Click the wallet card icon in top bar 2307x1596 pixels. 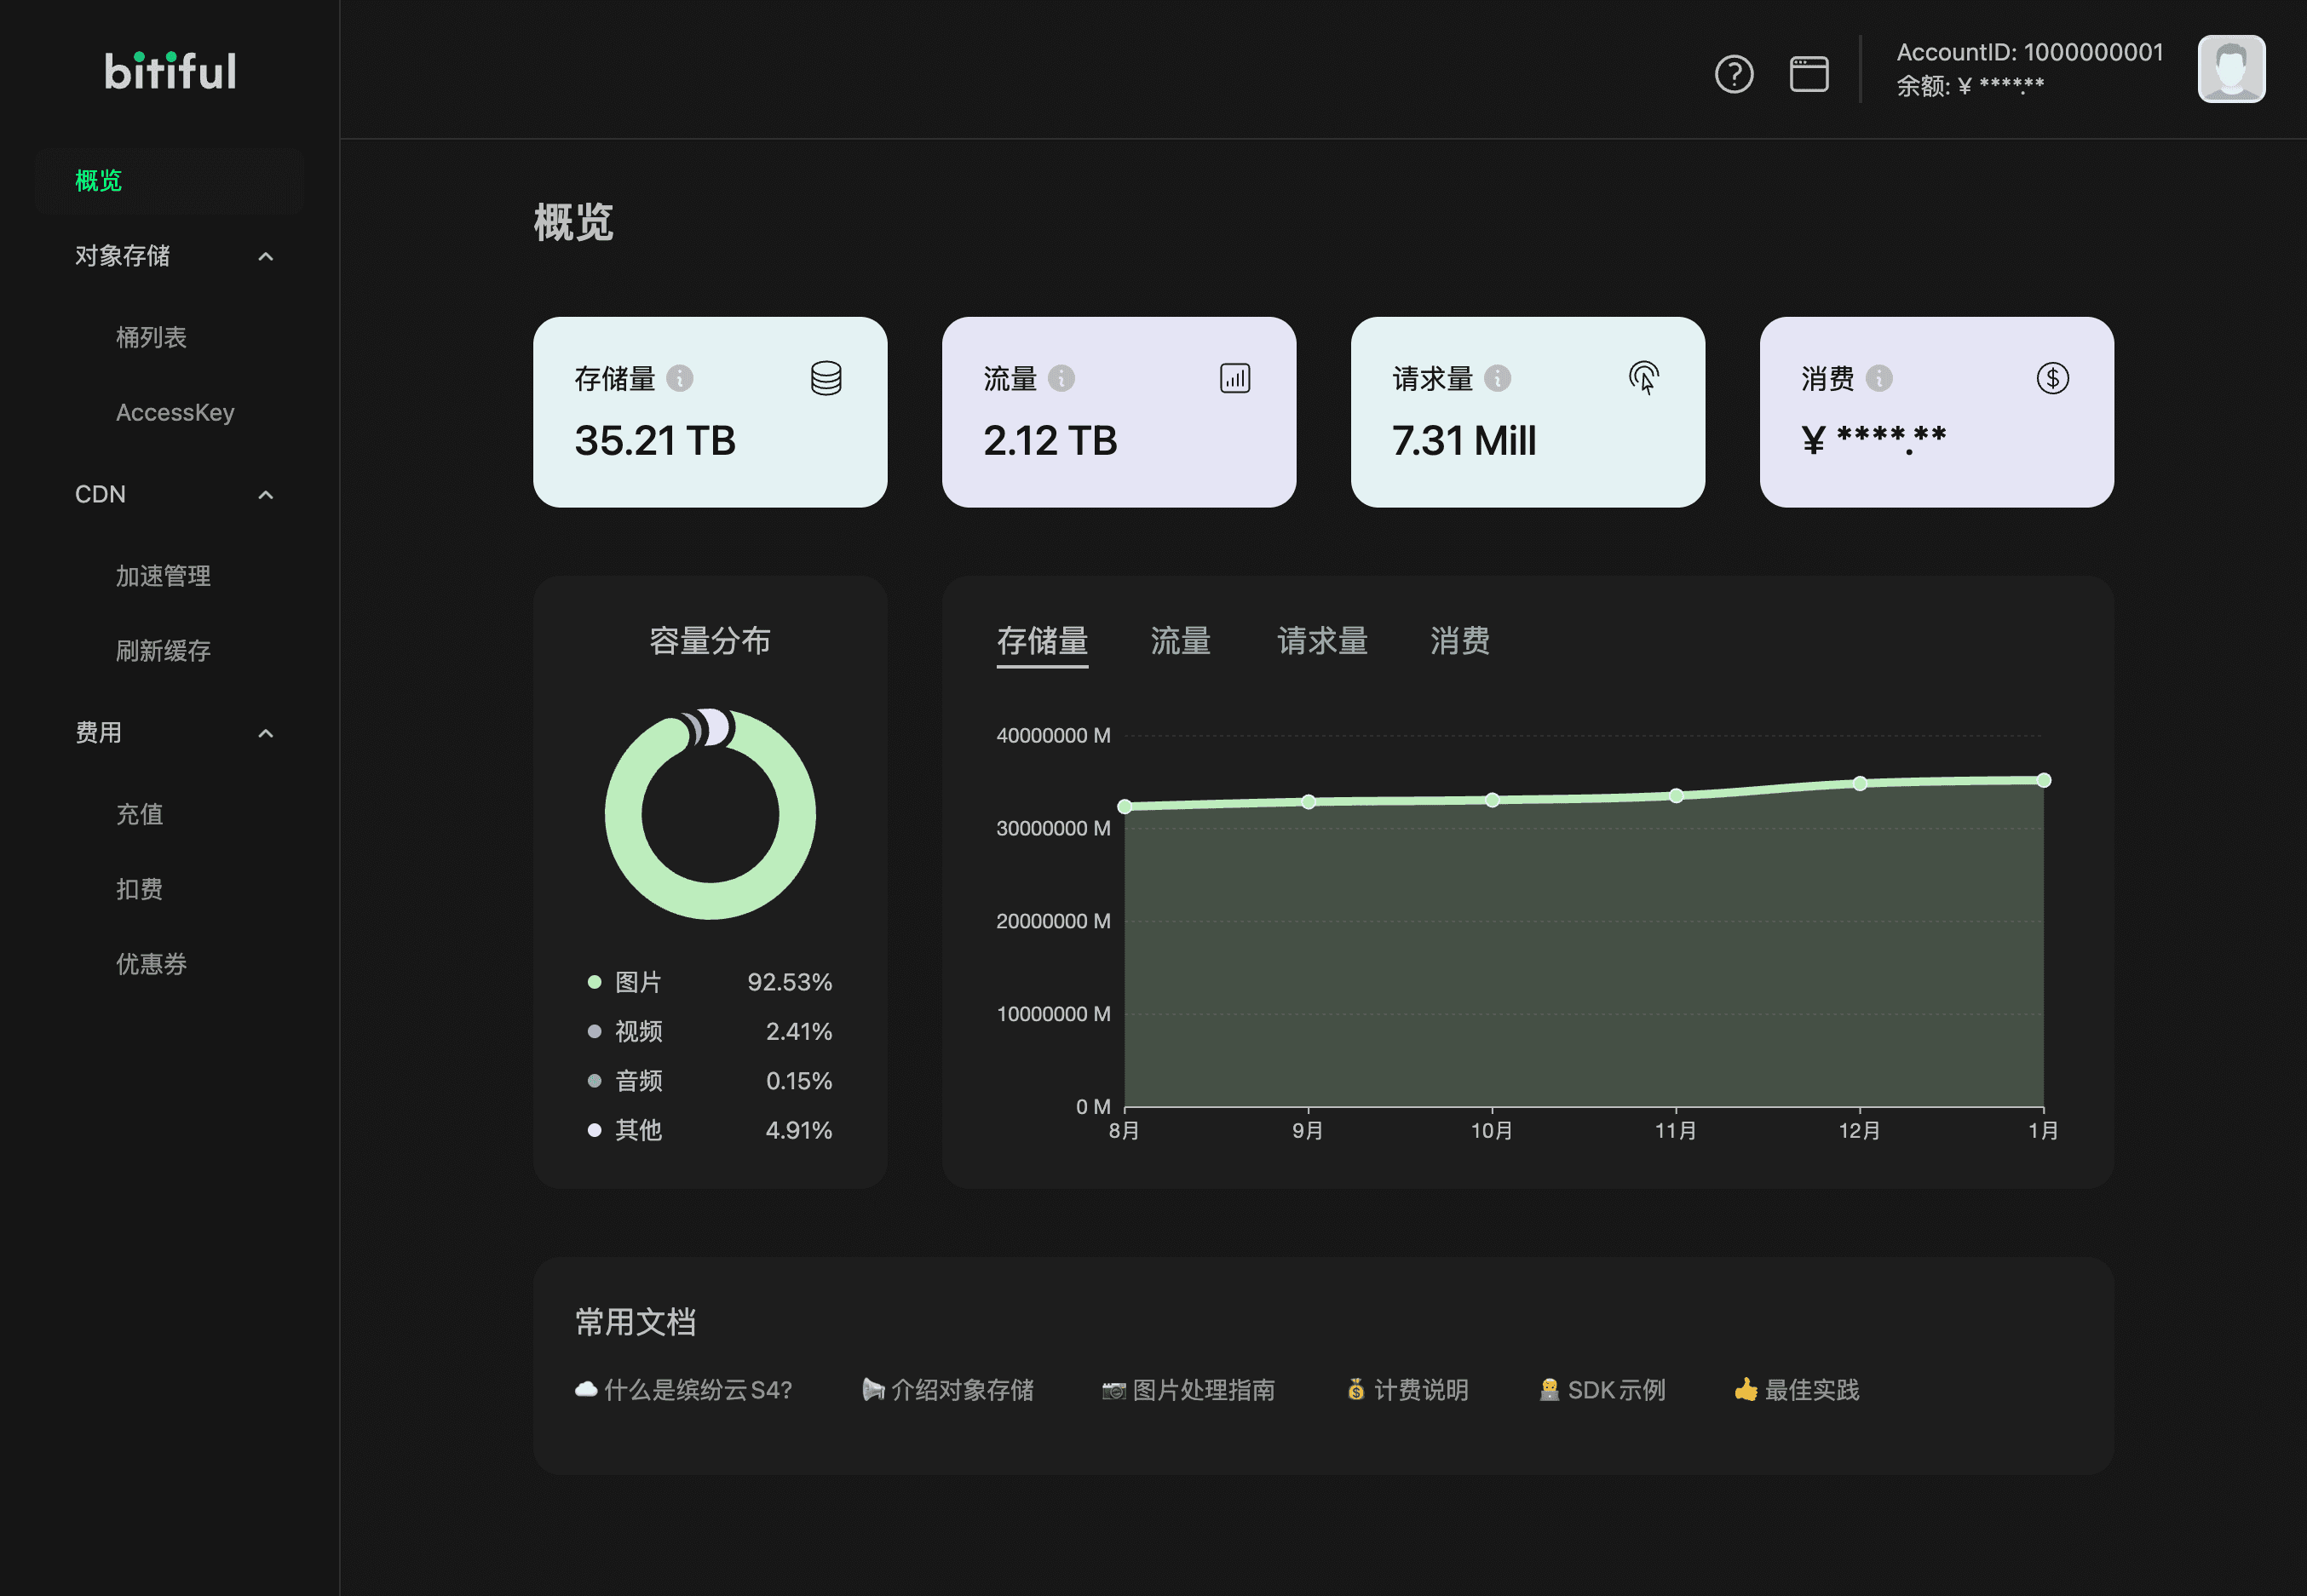coord(1809,73)
